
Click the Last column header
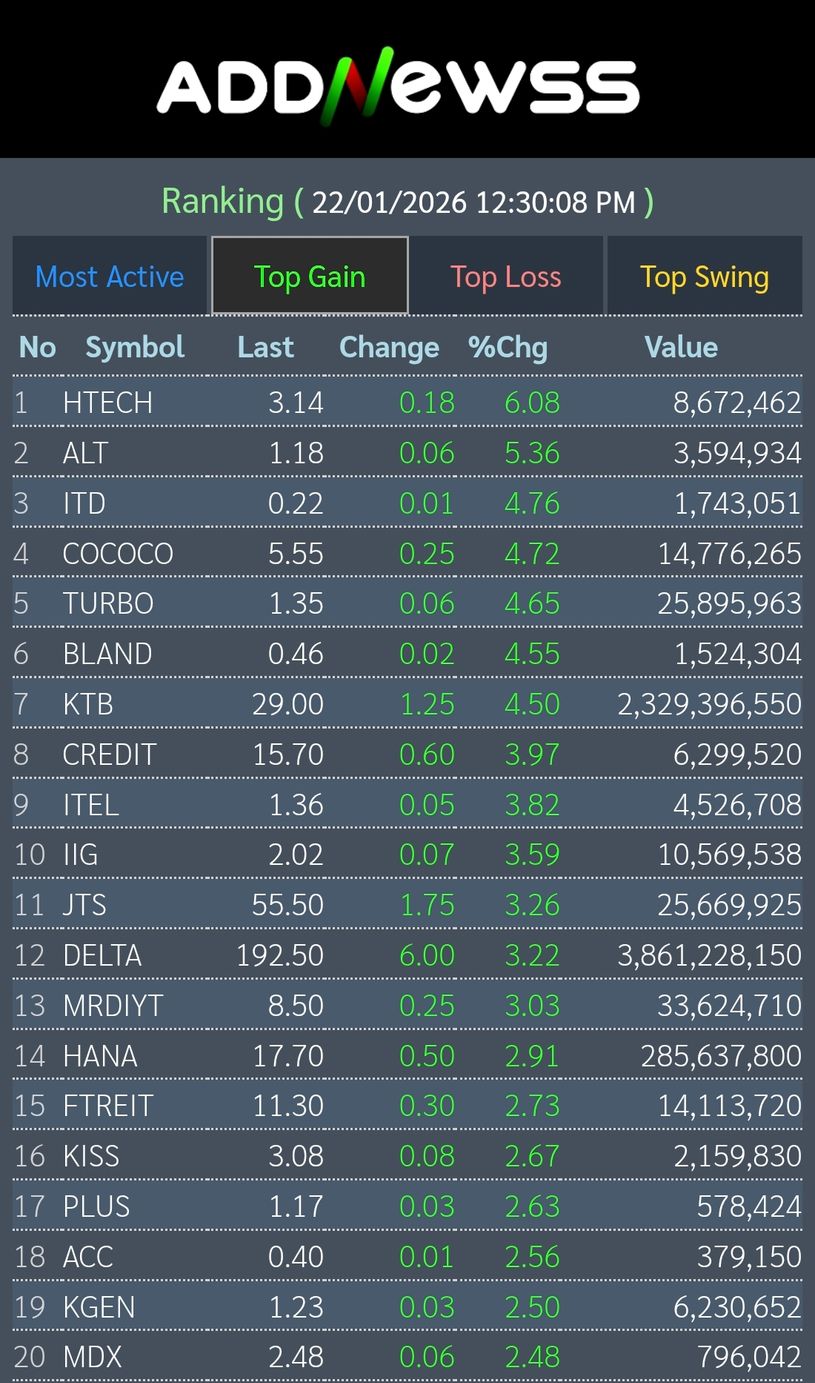[x=266, y=347]
